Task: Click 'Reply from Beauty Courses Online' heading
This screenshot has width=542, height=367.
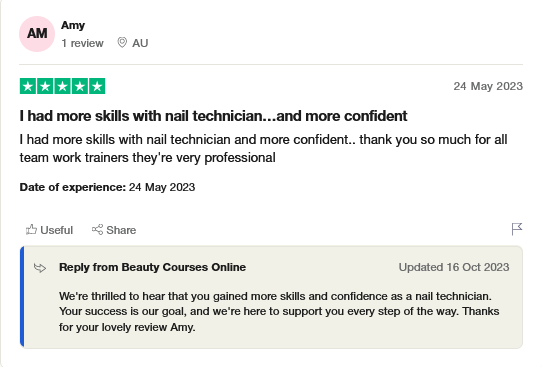Action: [x=152, y=267]
